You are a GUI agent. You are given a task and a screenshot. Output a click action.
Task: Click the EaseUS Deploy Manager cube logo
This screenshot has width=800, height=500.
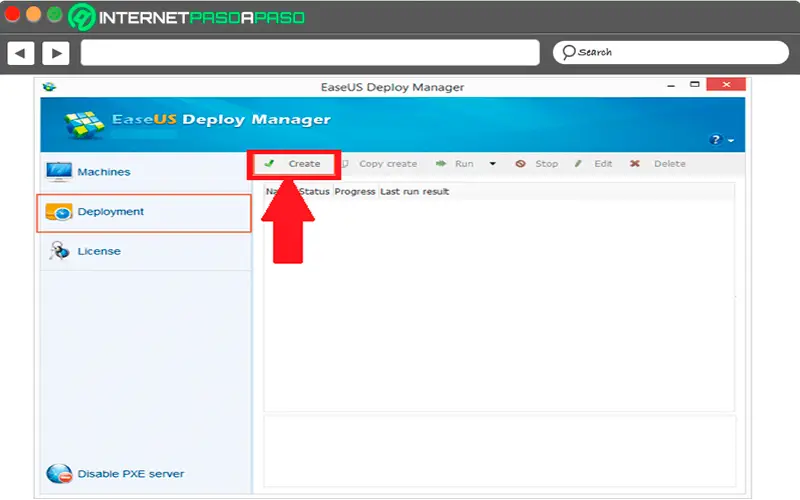(x=84, y=124)
